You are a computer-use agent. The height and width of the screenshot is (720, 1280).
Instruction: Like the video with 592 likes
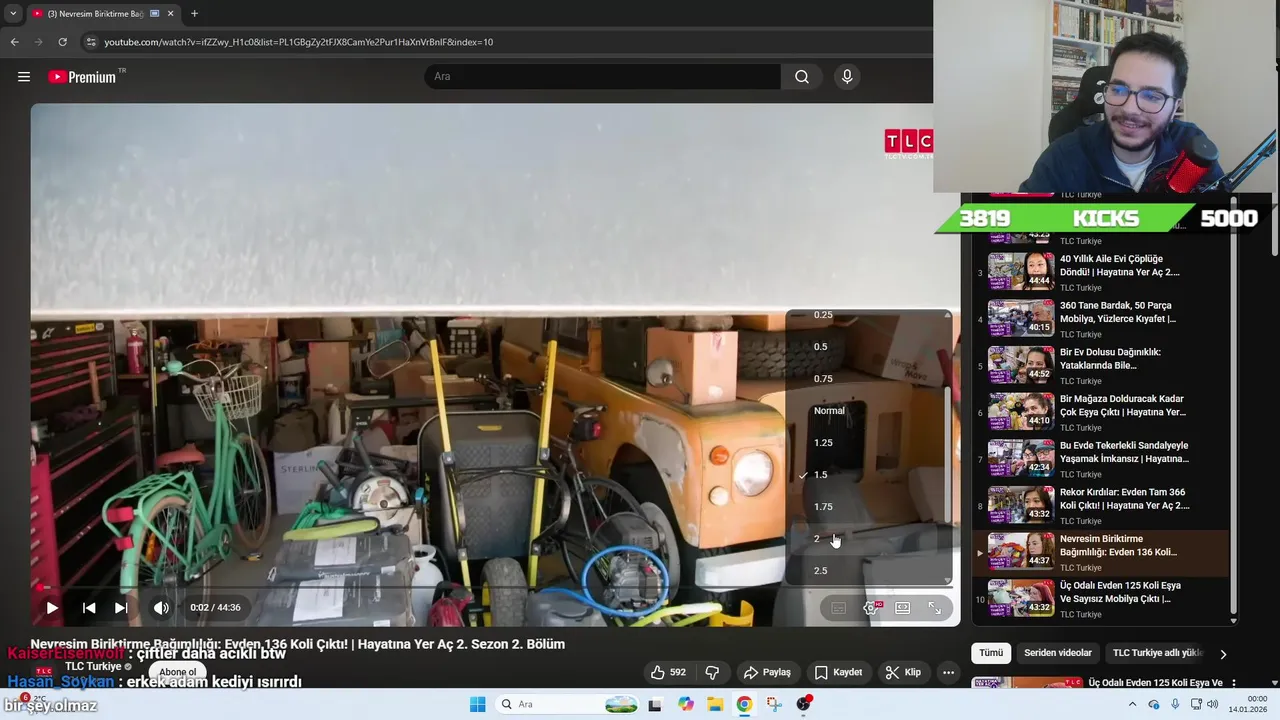pyautogui.click(x=668, y=672)
